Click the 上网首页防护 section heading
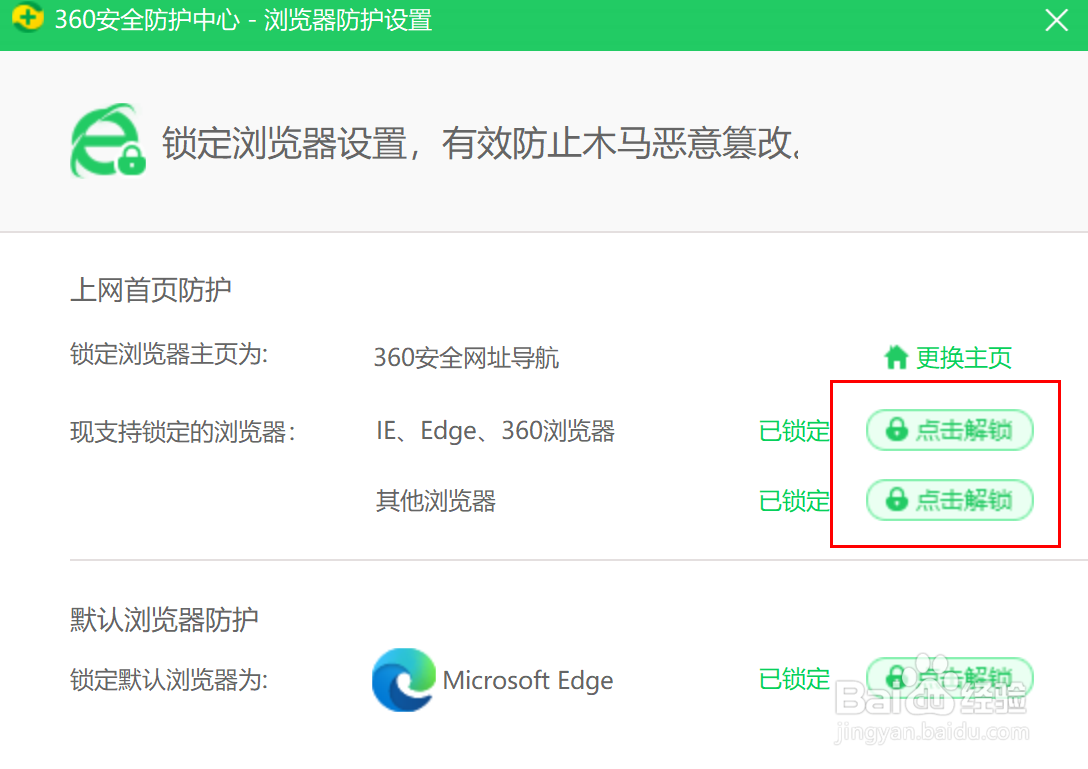The height and width of the screenshot is (769, 1088). (151, 289)
